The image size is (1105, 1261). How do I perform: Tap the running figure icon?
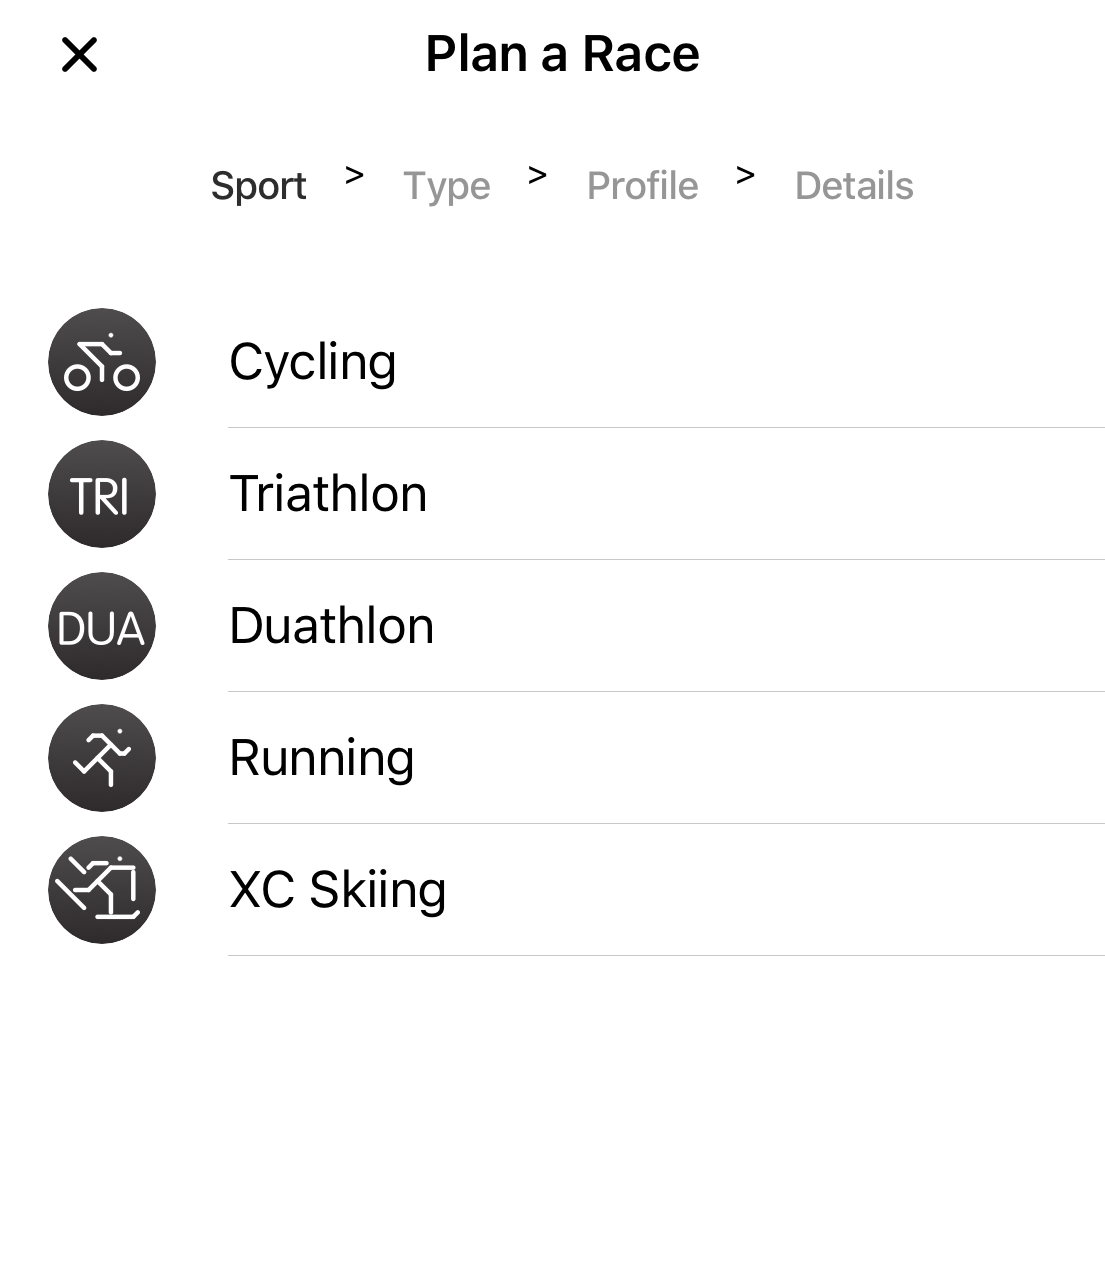pos(102,758)
